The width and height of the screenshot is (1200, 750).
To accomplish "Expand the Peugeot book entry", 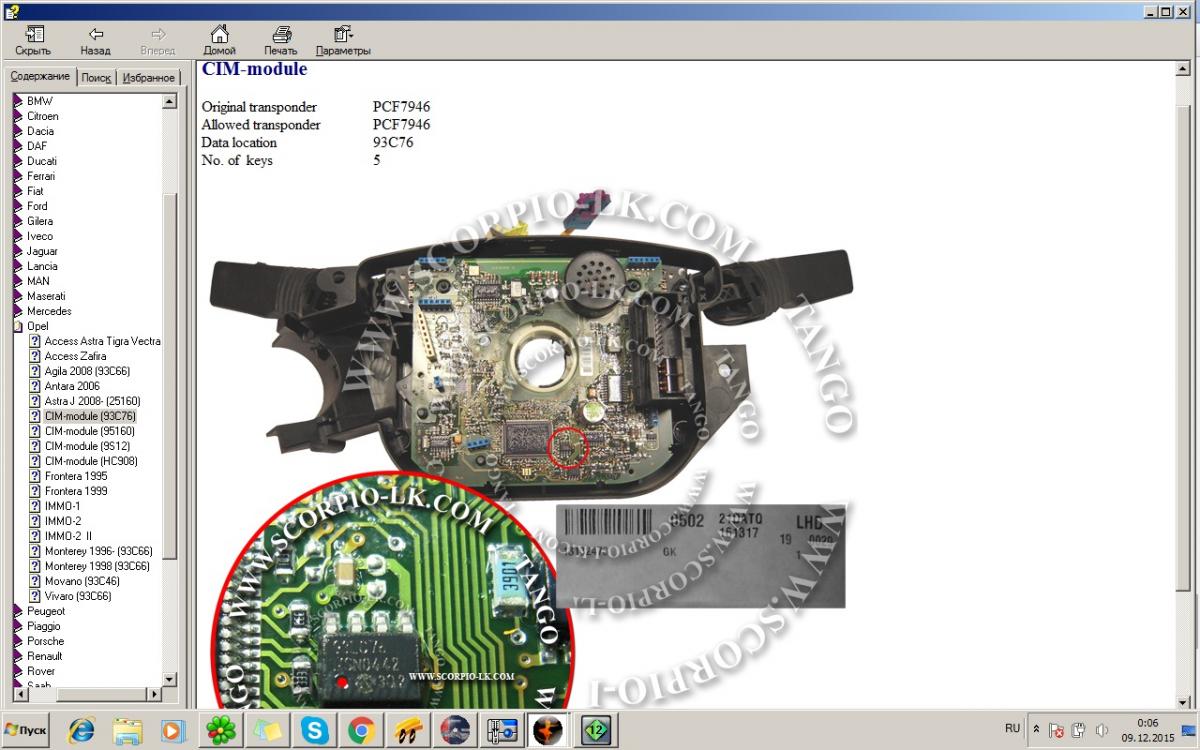I will click(45, 611).
